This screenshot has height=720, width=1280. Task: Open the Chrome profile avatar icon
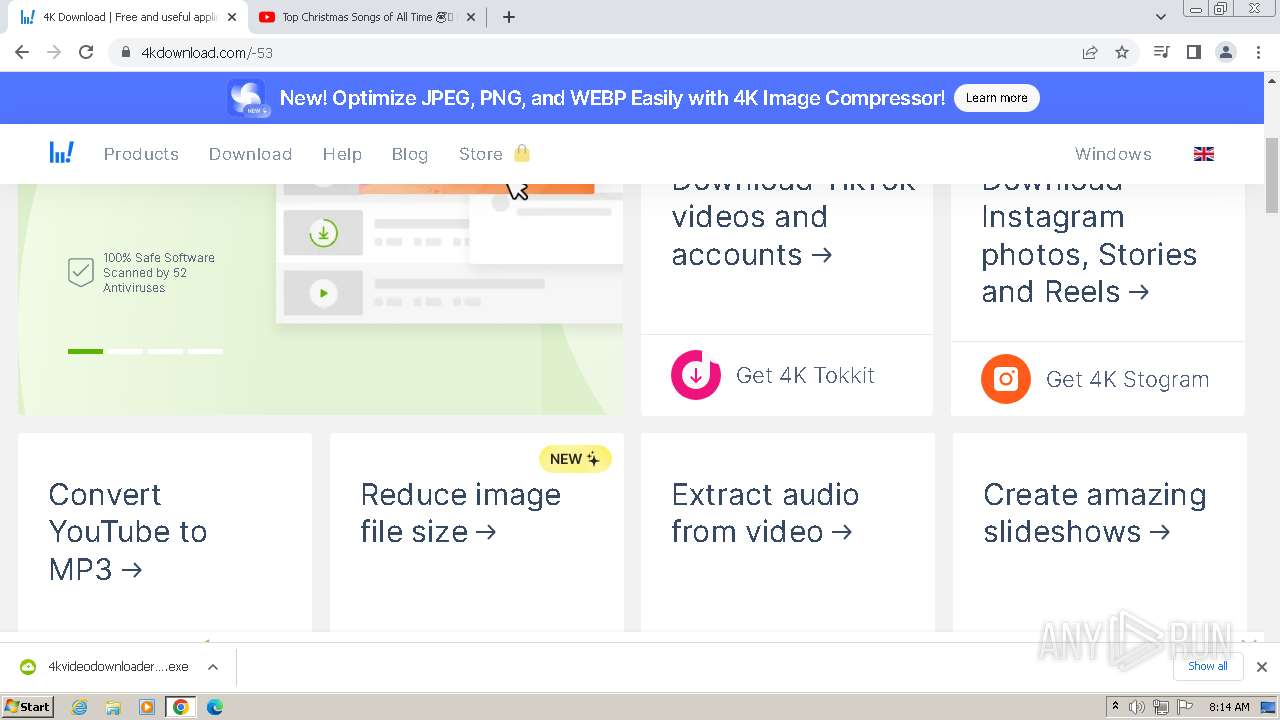point(1226,52)
